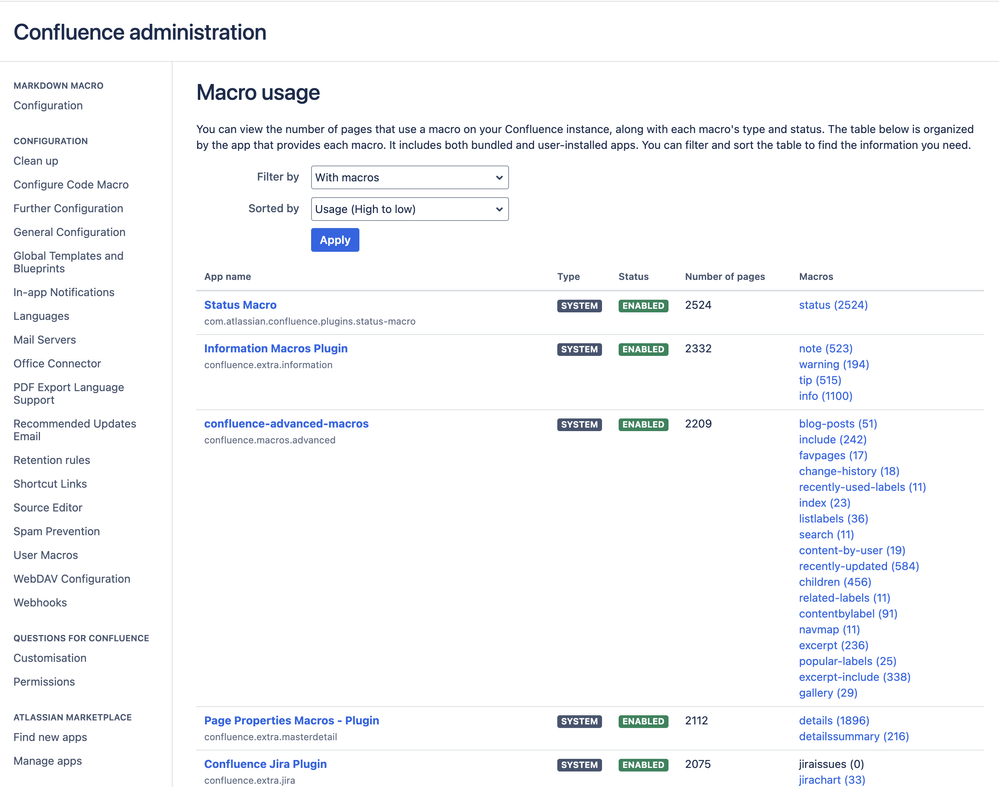Viewport: 999px width, 787px height.
Task: Open PDF Export Language Support
Action: click(69, 393)
